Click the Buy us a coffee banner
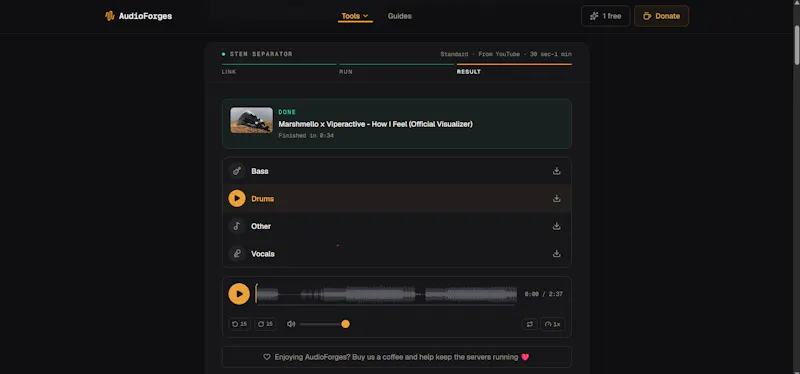800x374 pixels. tap(397, 357)
